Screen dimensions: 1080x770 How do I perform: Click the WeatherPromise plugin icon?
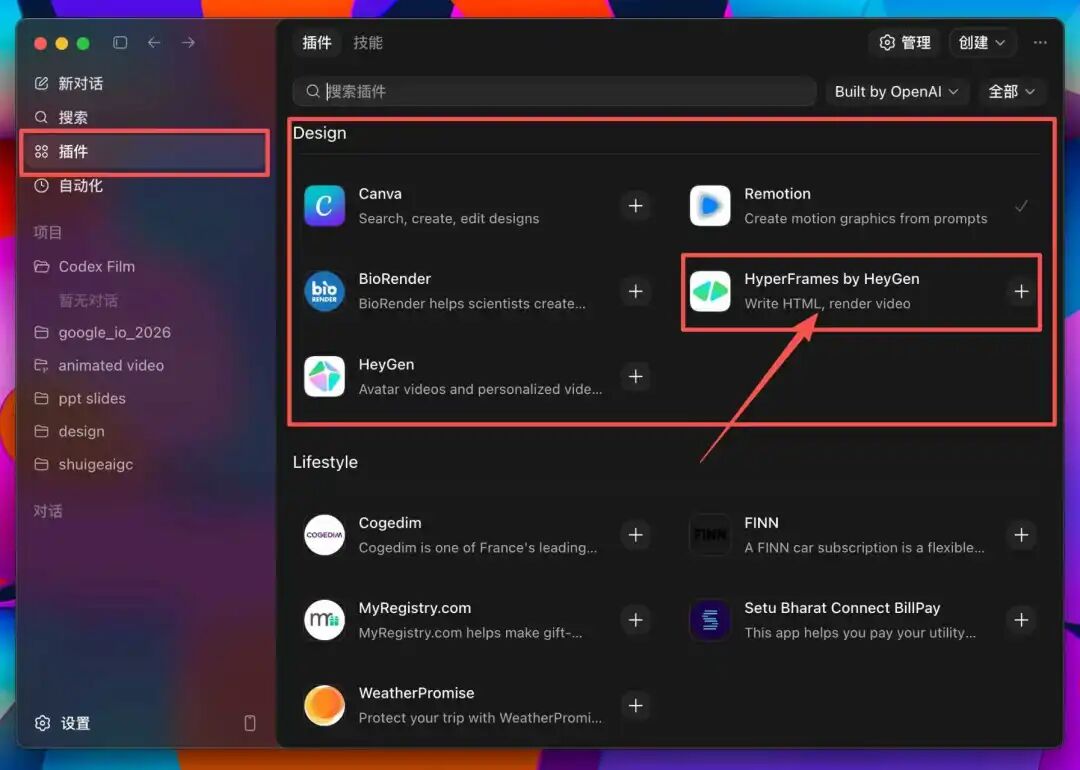pos(324,706)
